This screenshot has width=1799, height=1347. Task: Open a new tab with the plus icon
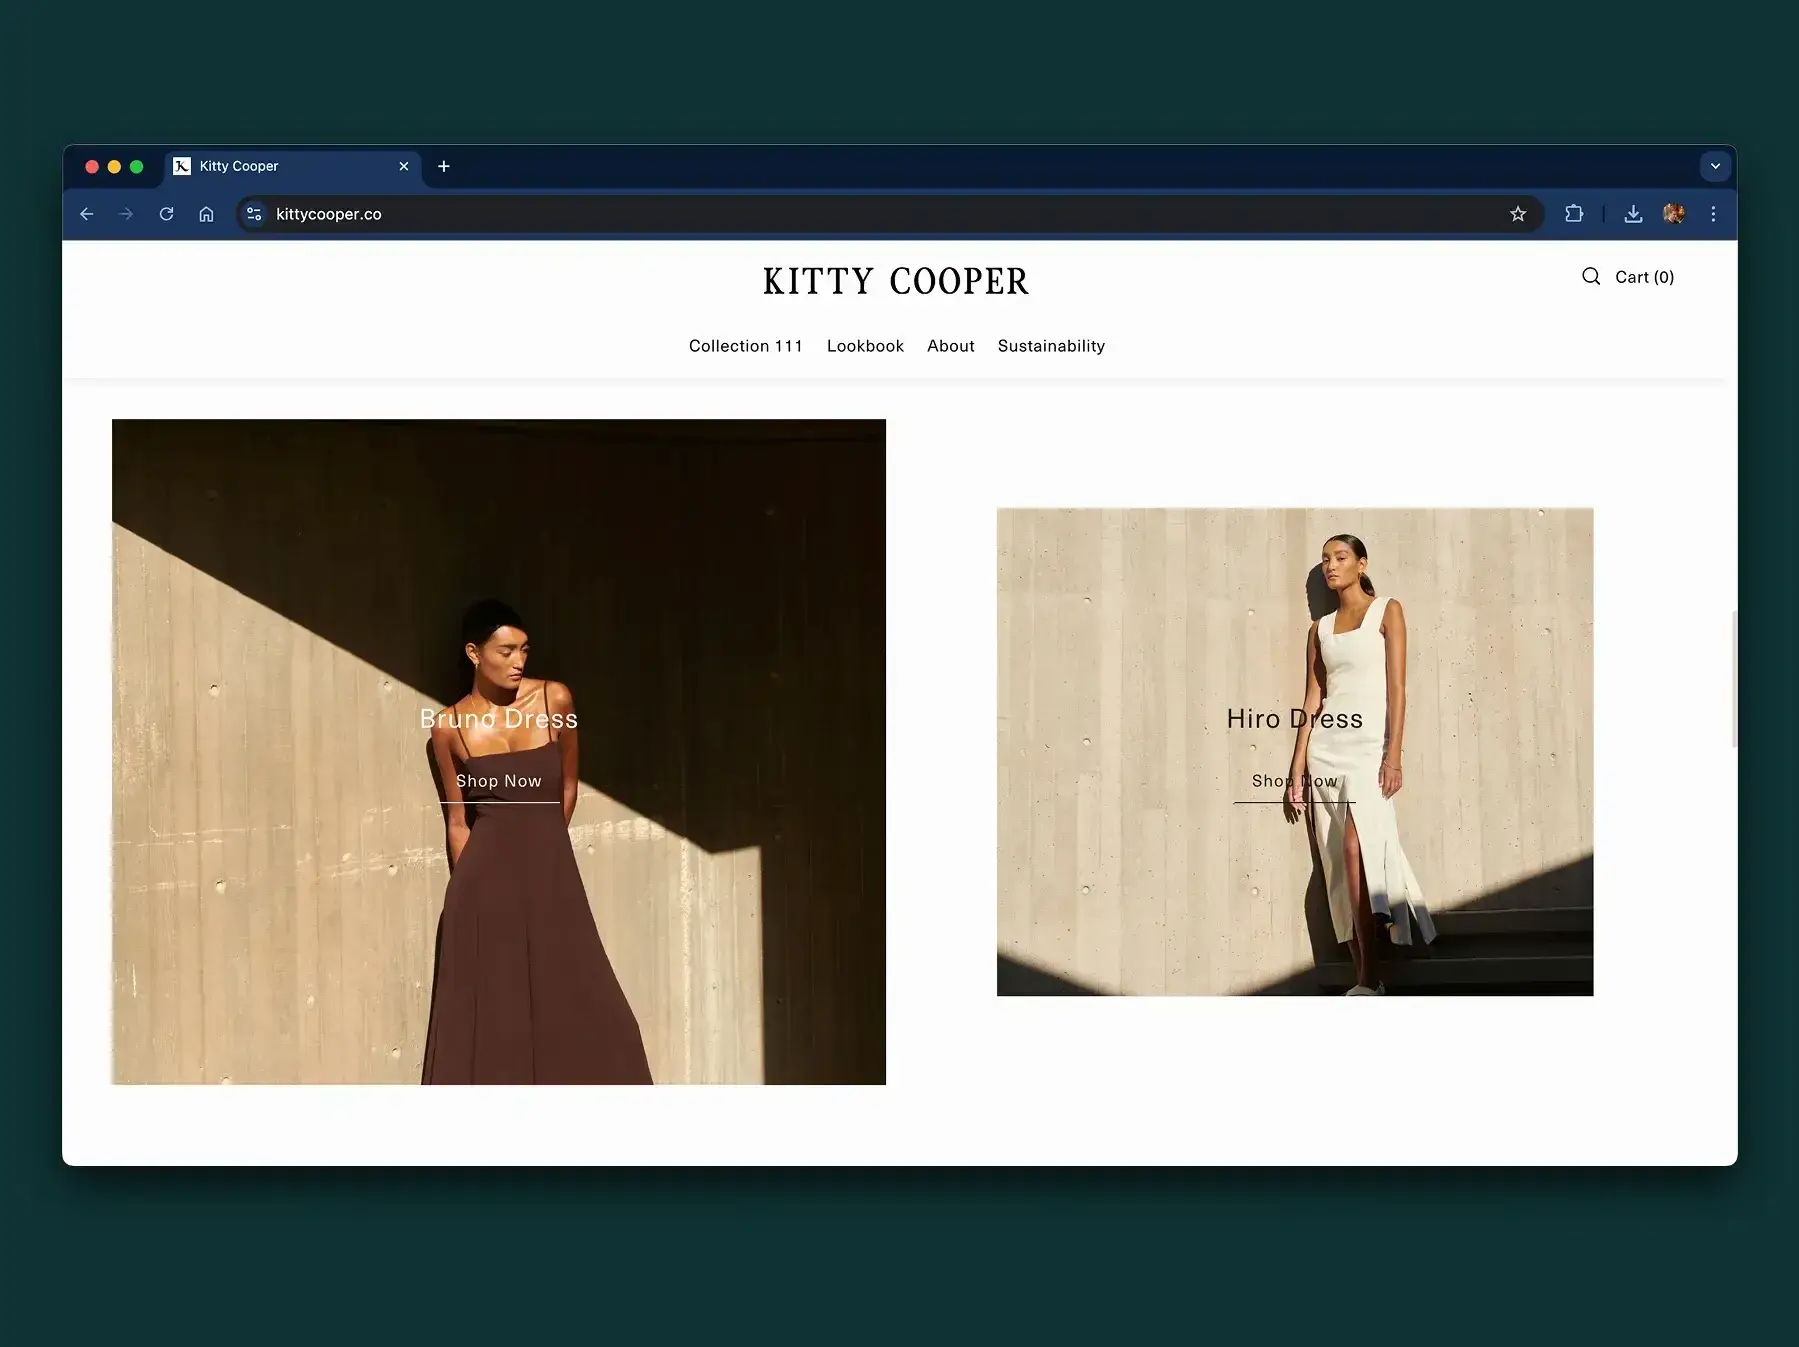tap(444, 166)
